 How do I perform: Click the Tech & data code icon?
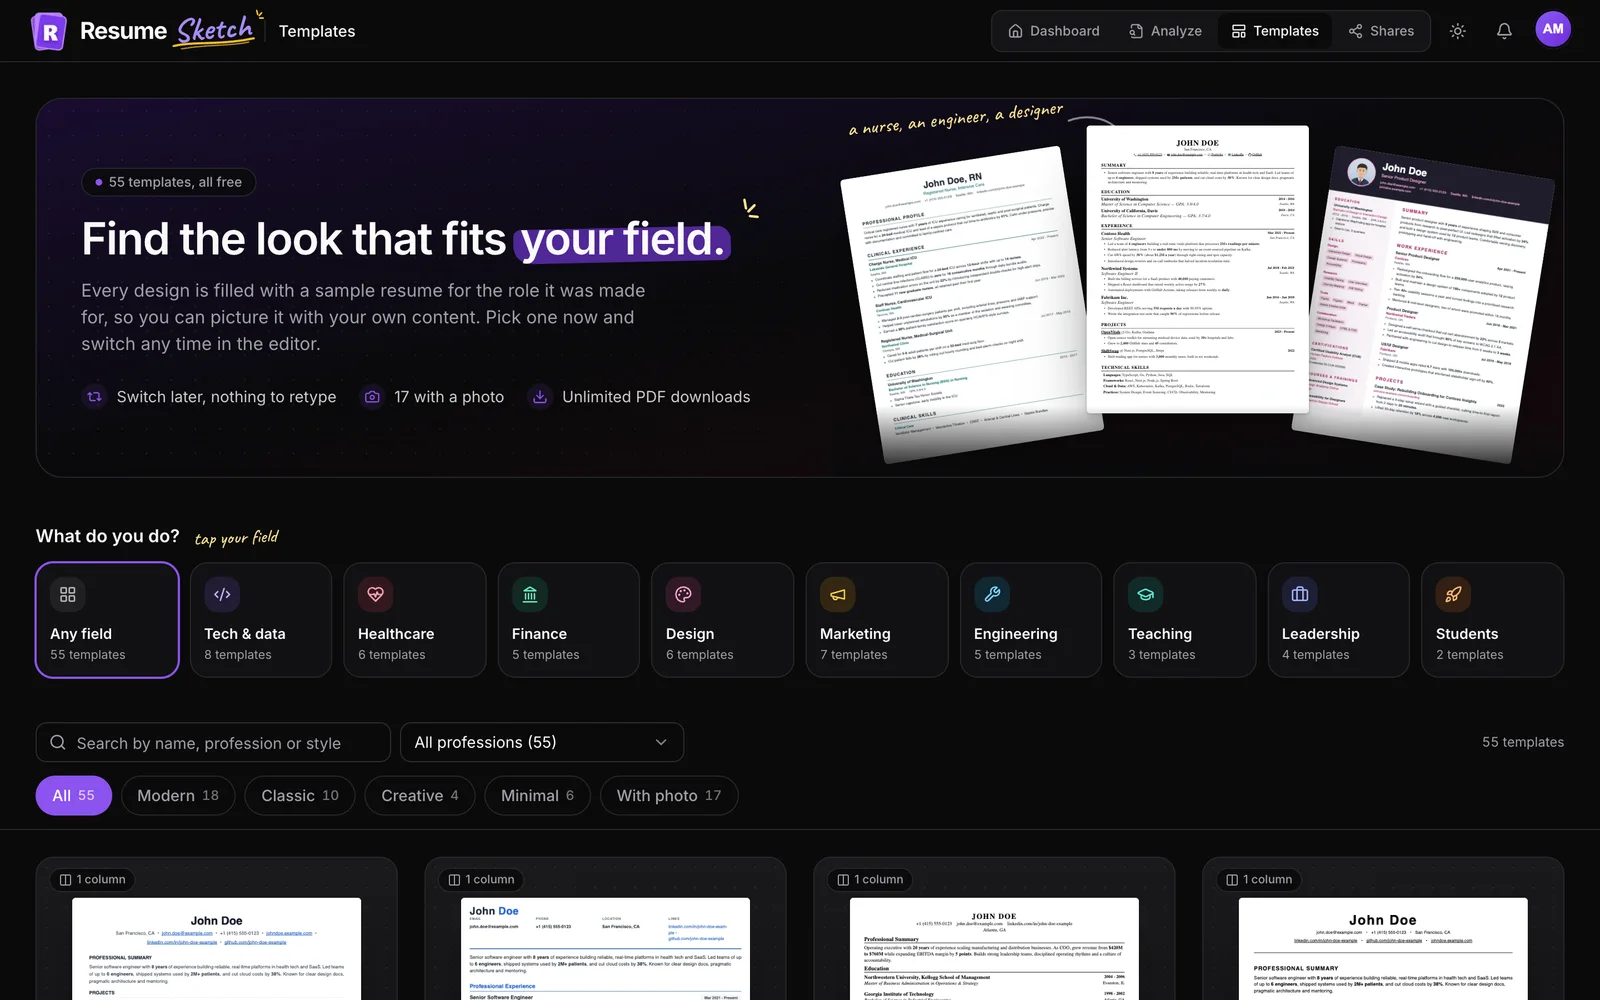point(222,594)
